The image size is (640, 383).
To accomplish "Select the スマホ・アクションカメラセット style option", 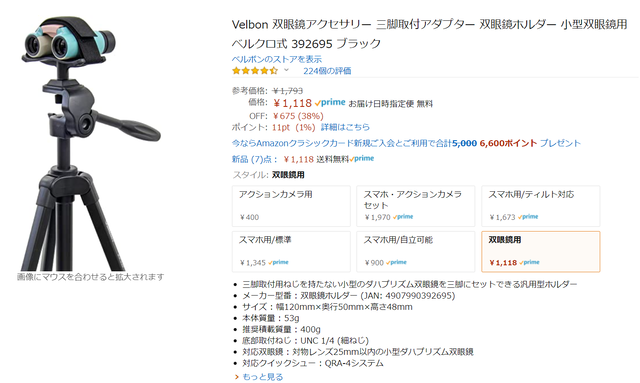I will click(x=416, y=206).
